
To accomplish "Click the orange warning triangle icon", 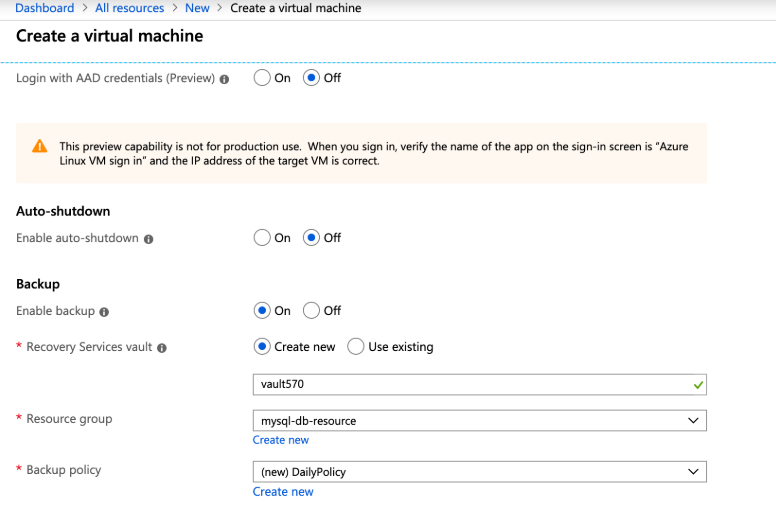I will coord(39,146).
